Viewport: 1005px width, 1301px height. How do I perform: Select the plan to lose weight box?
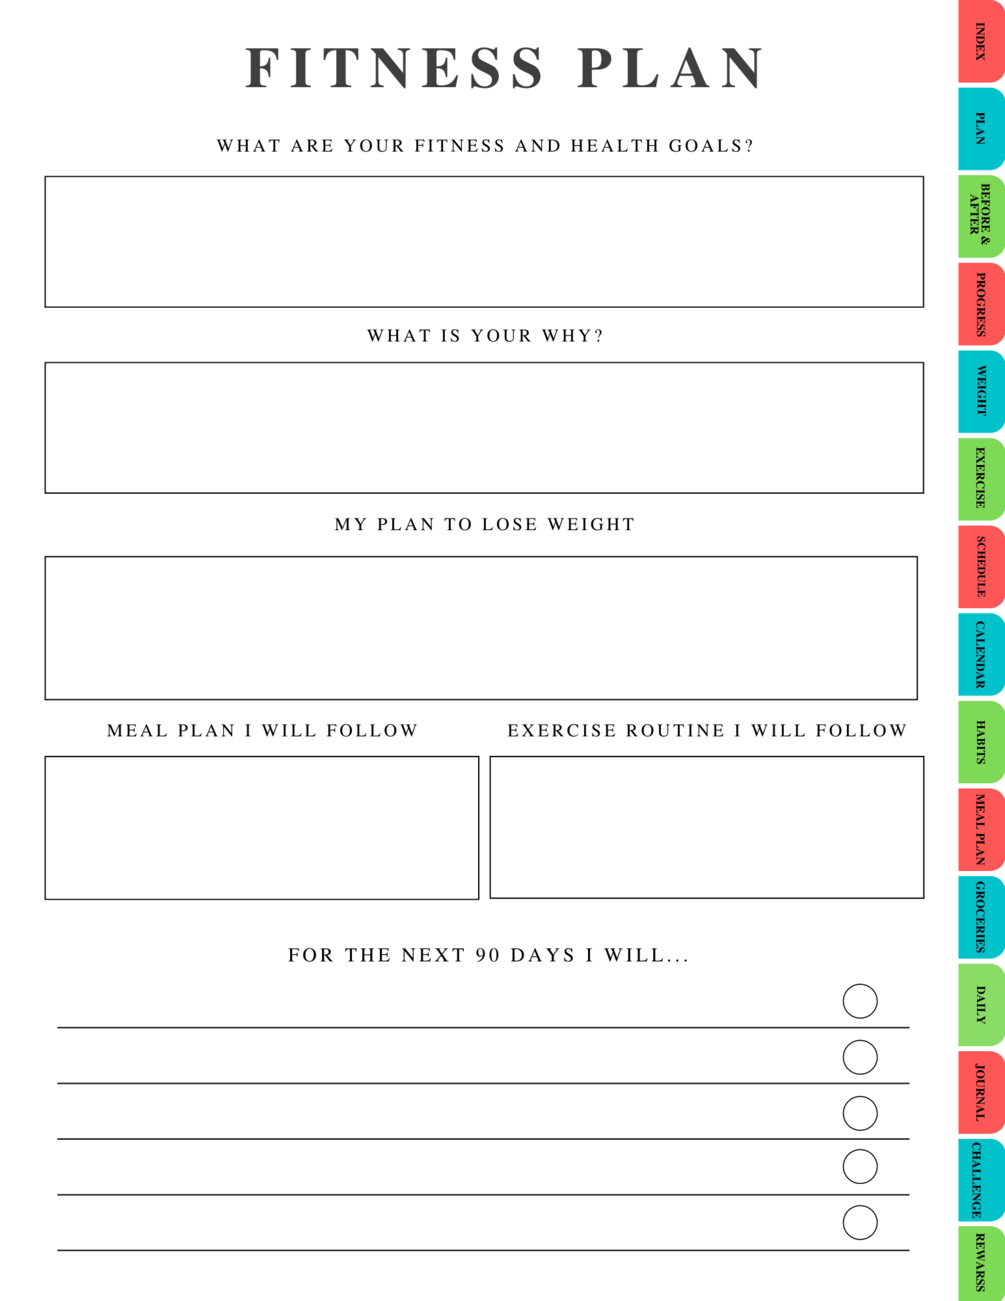point(481,628)
